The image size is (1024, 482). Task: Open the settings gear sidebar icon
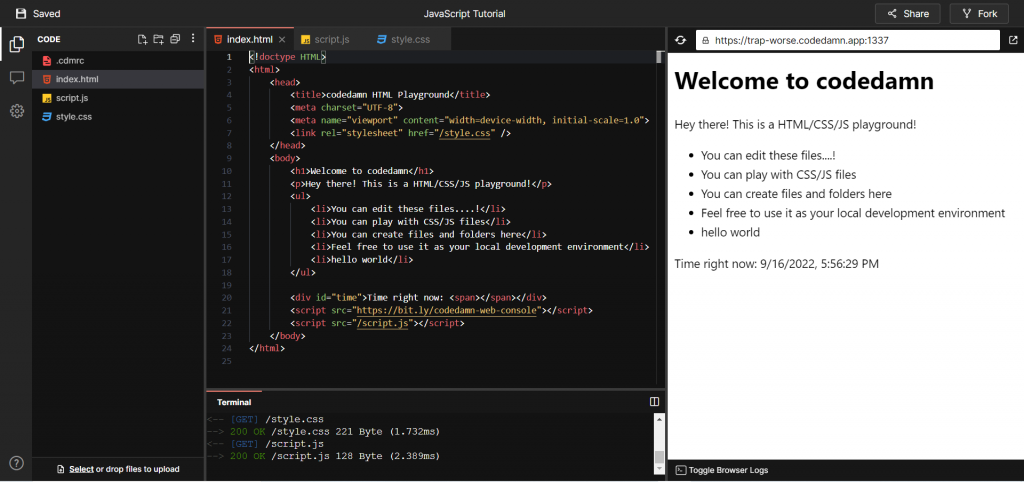(x=17, y=111)
